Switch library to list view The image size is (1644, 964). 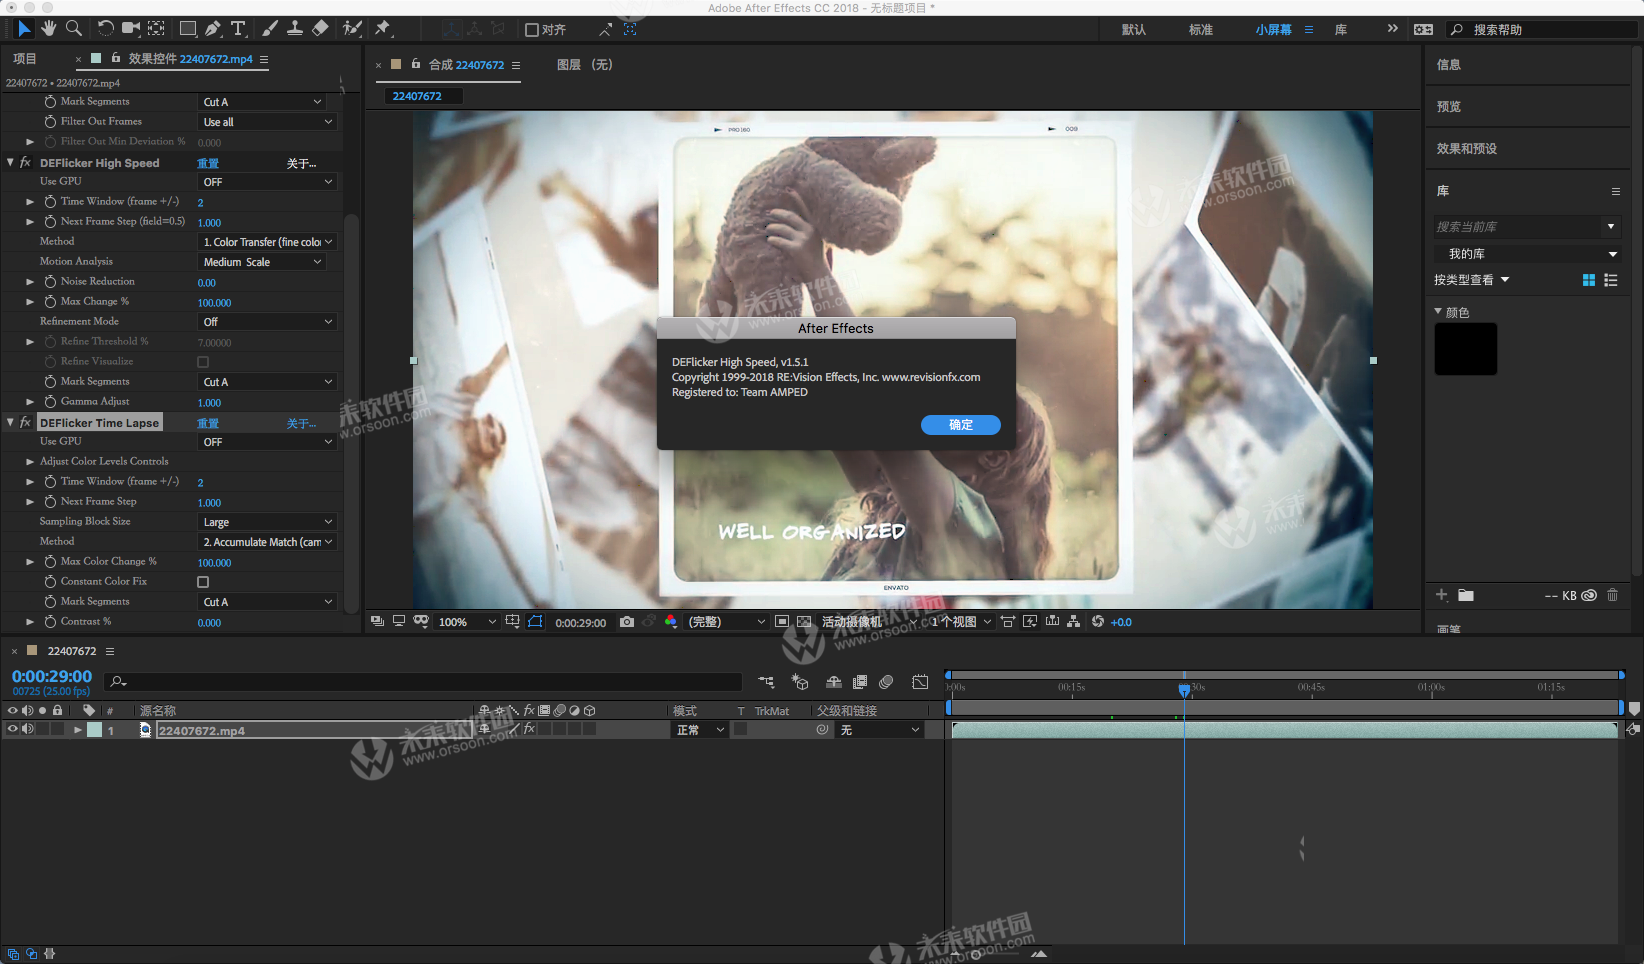tap(1611, 280)
